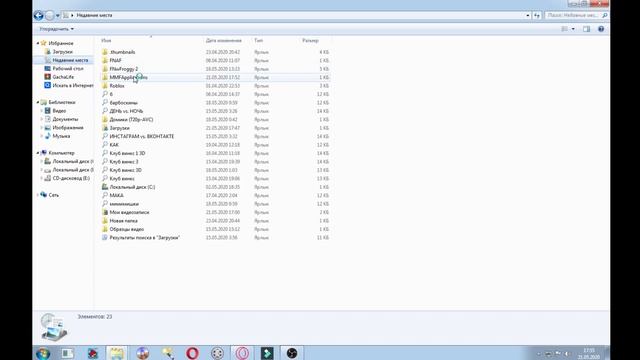Select Результаты поиска в "Загрузки" entry

(x=144, y=238)
